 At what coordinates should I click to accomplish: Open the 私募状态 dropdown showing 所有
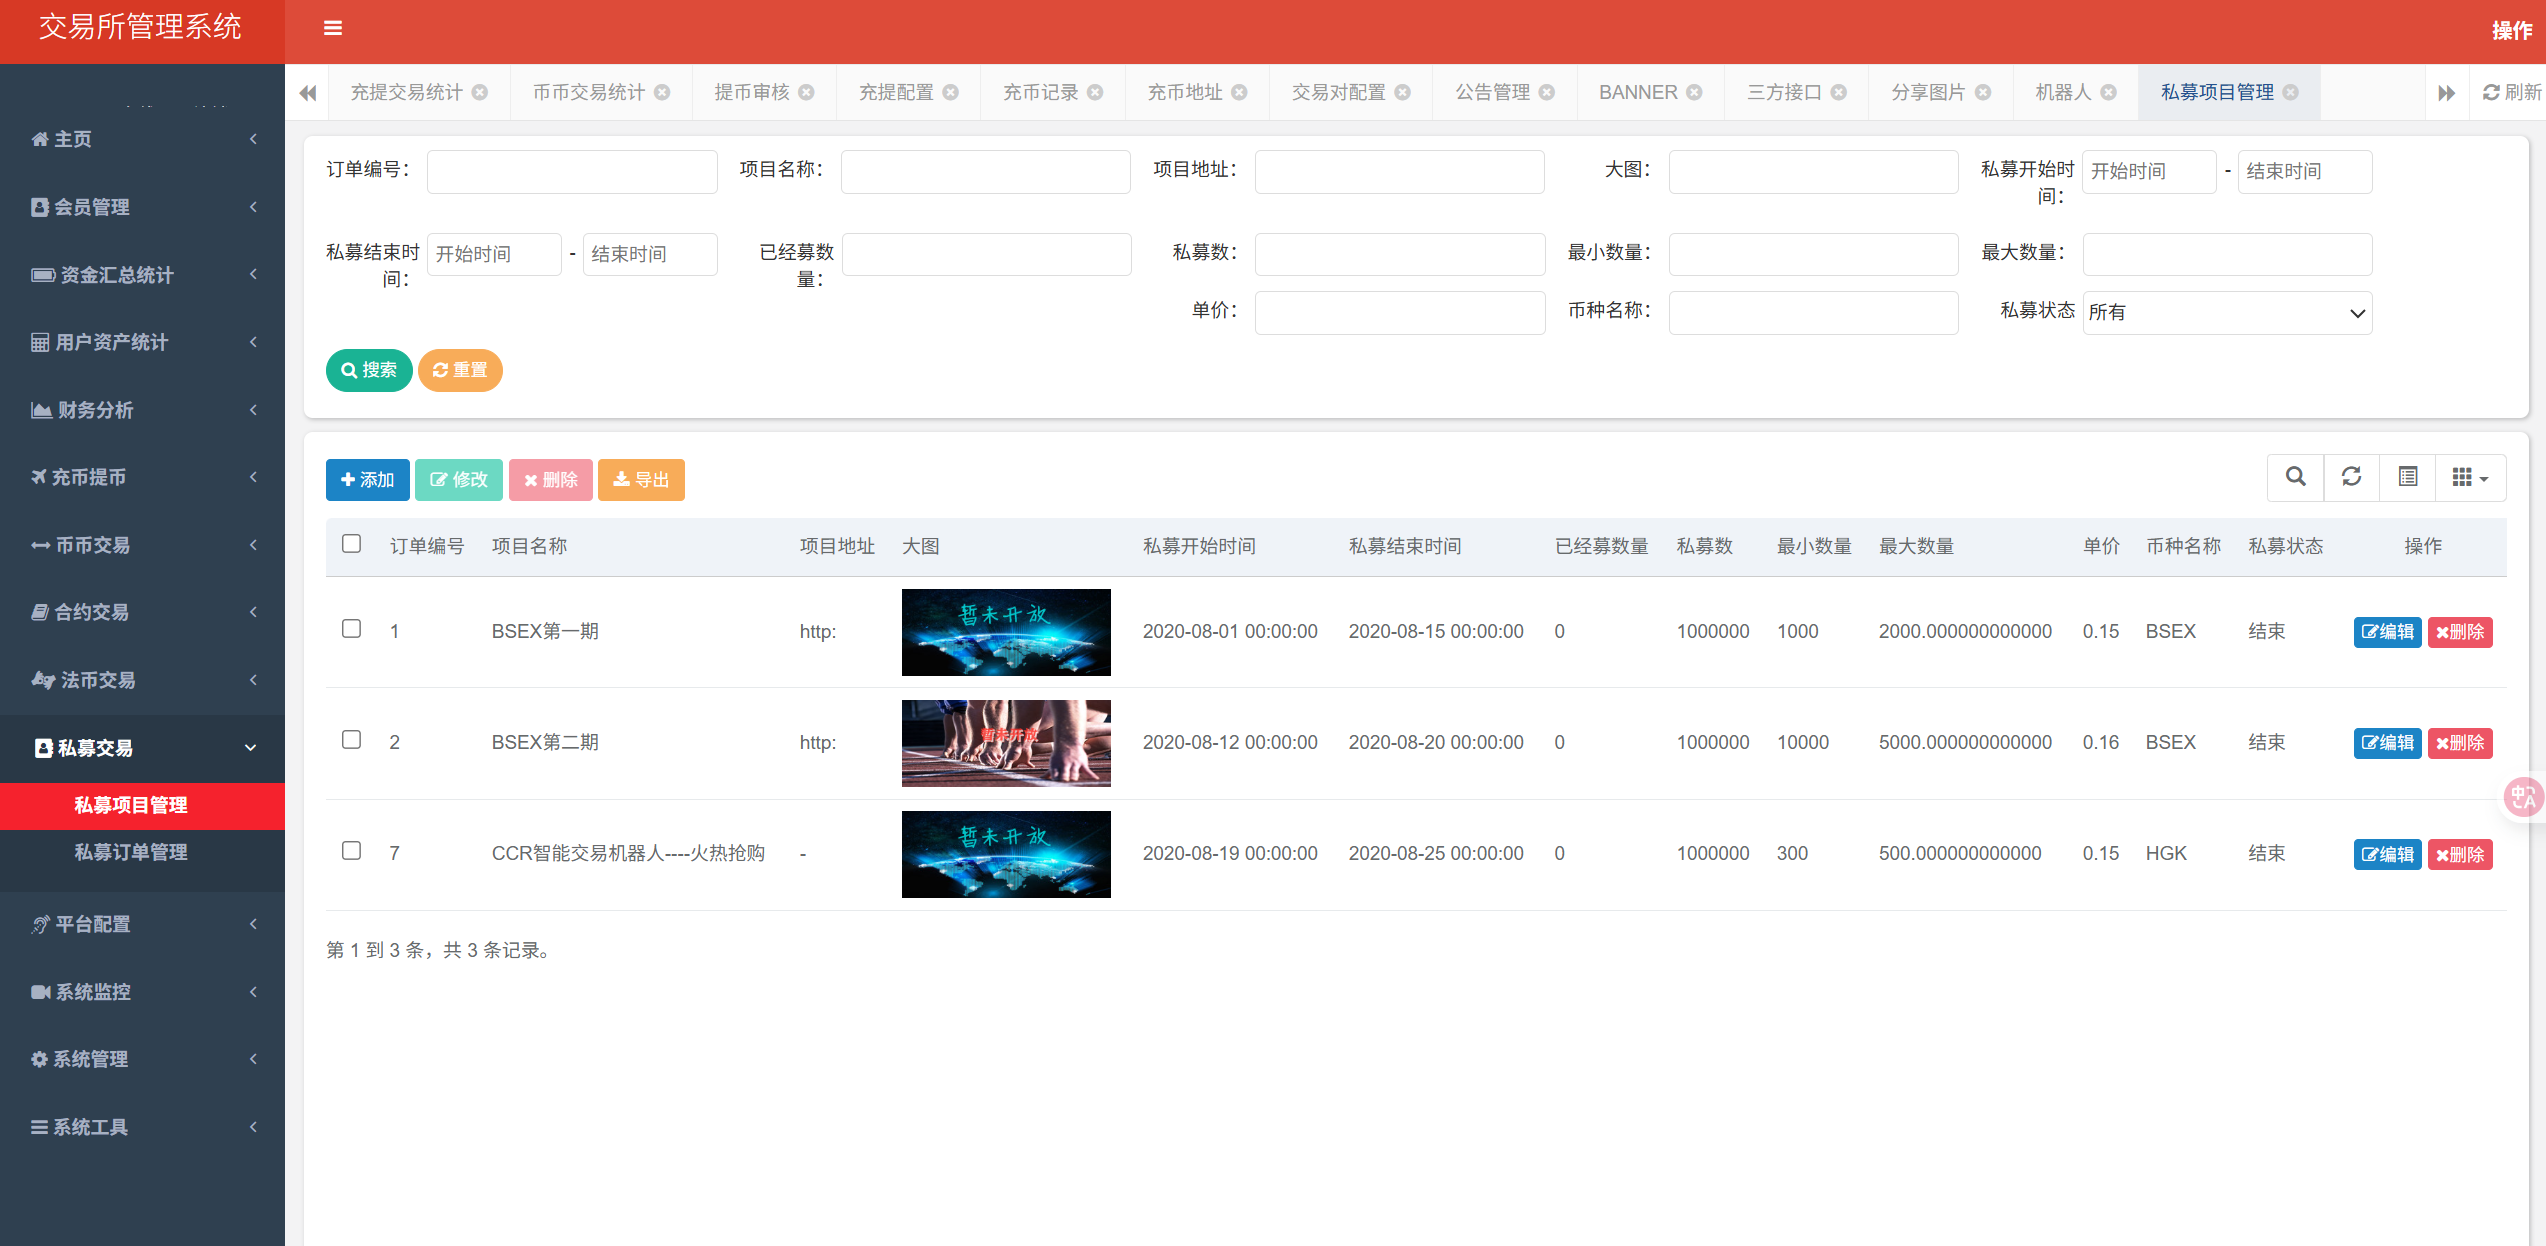(2227, 313)
